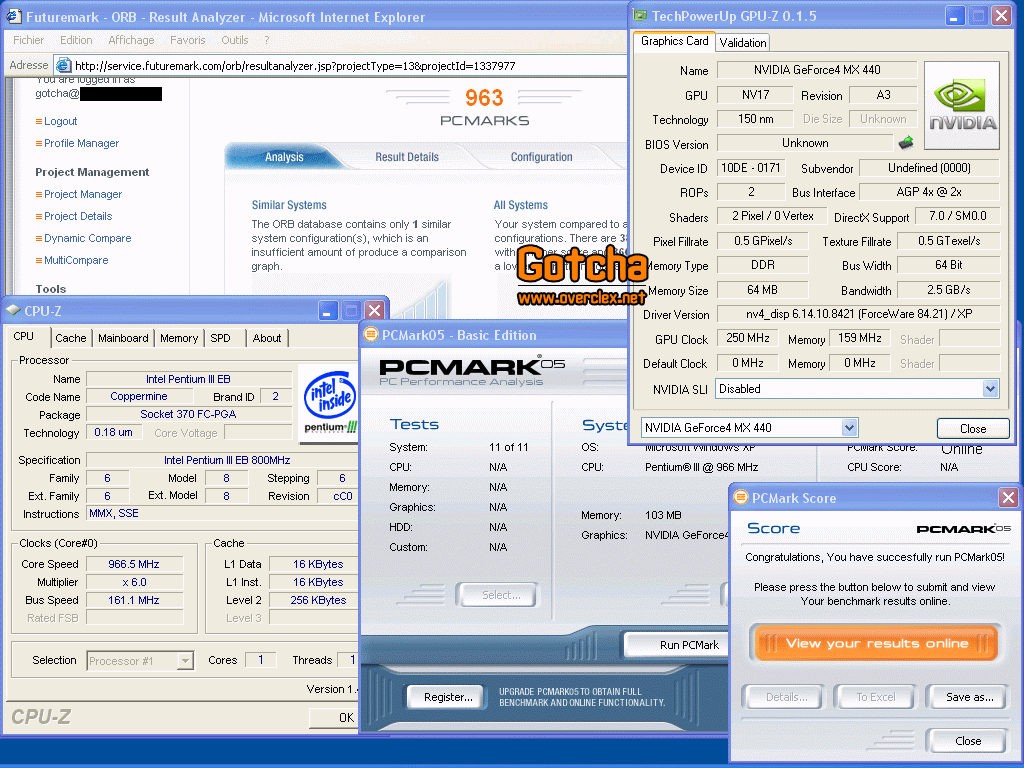
Task: Click the Intel Inside Pentium III logo
Action: 330,402
